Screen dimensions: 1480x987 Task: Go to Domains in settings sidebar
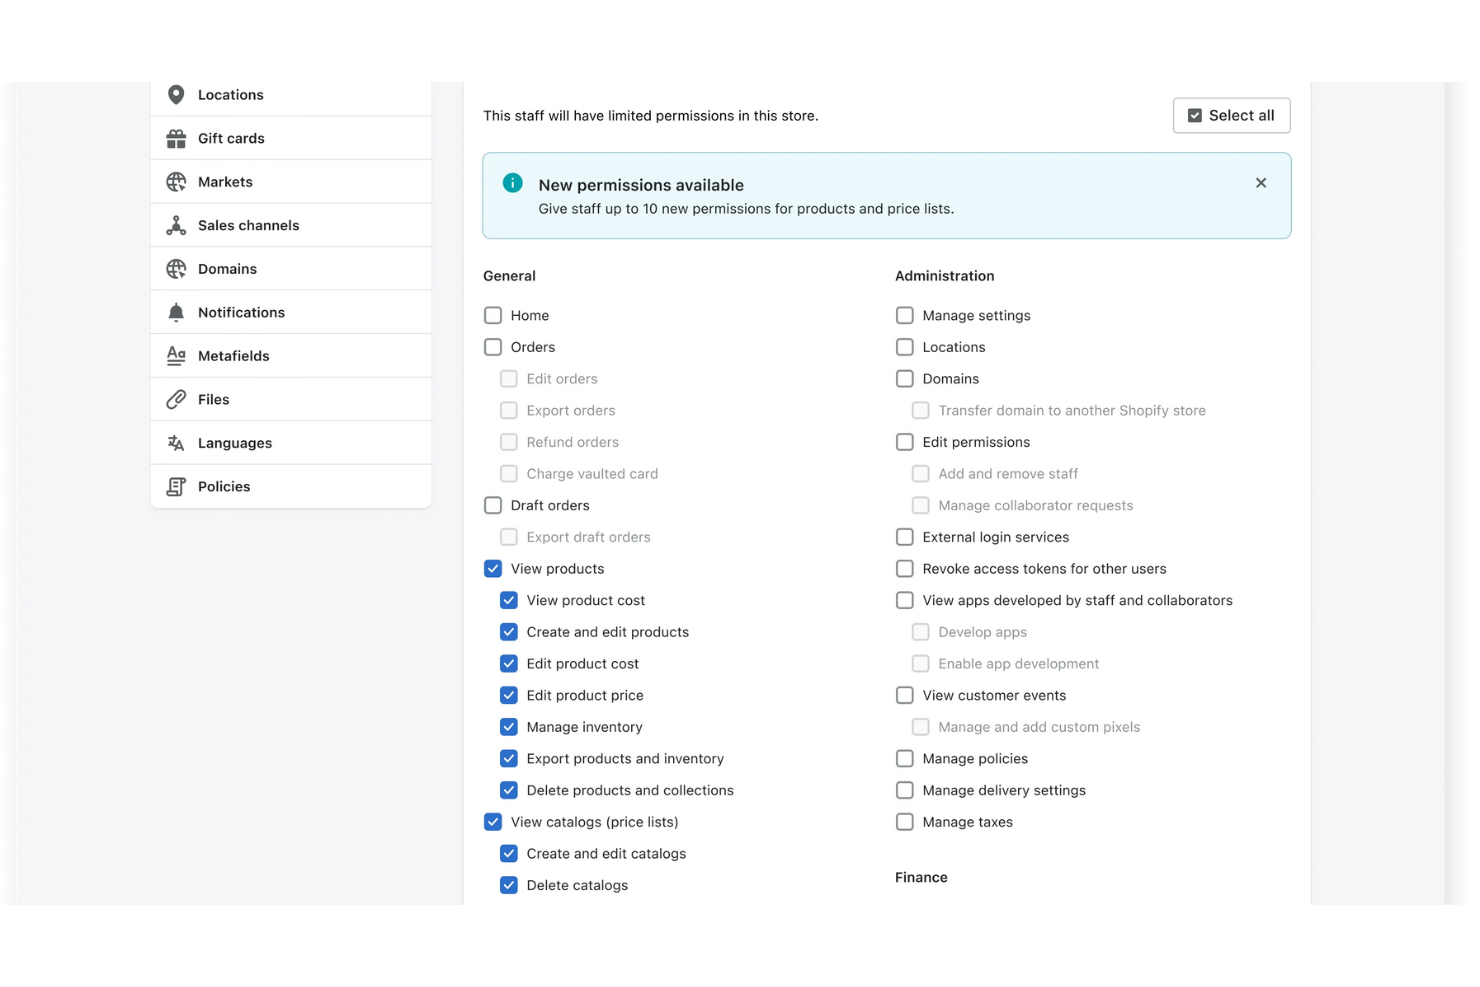coord(227,269)
